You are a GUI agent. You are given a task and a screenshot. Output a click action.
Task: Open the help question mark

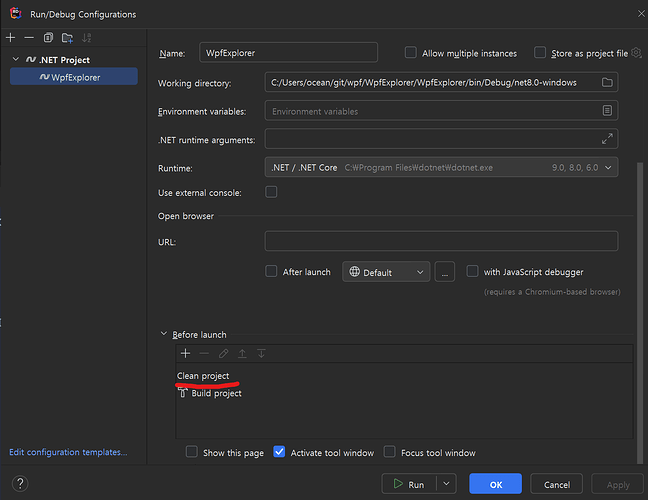tap(19, 484)
